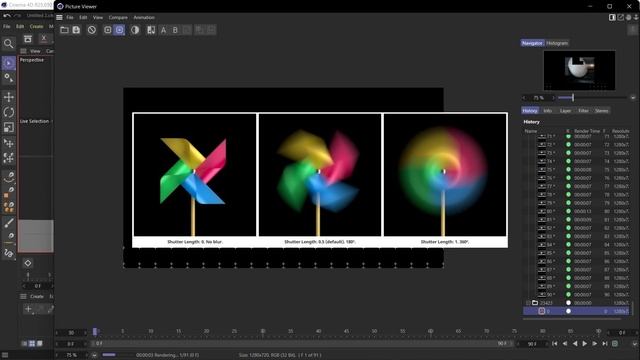Click the 75 % navigator zoom field

click(x=539, y=98)
